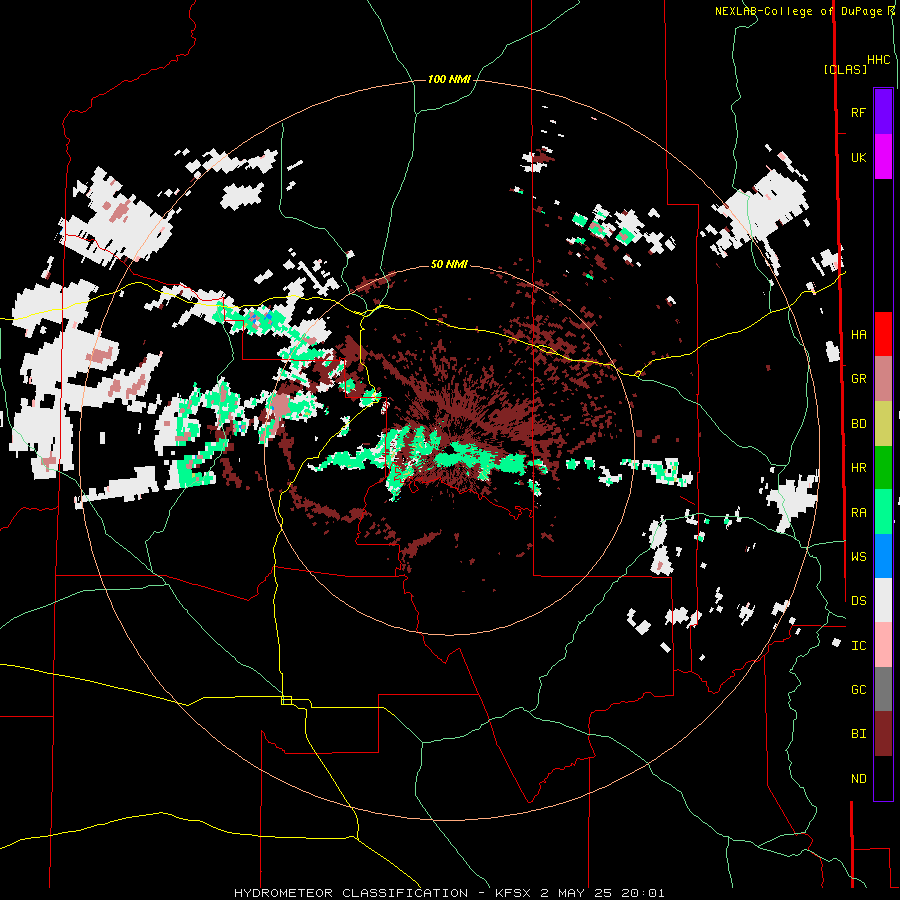Click the 50 NMI range ring label
The width and height of the screenshot is (900, 900).
(449, 264)
